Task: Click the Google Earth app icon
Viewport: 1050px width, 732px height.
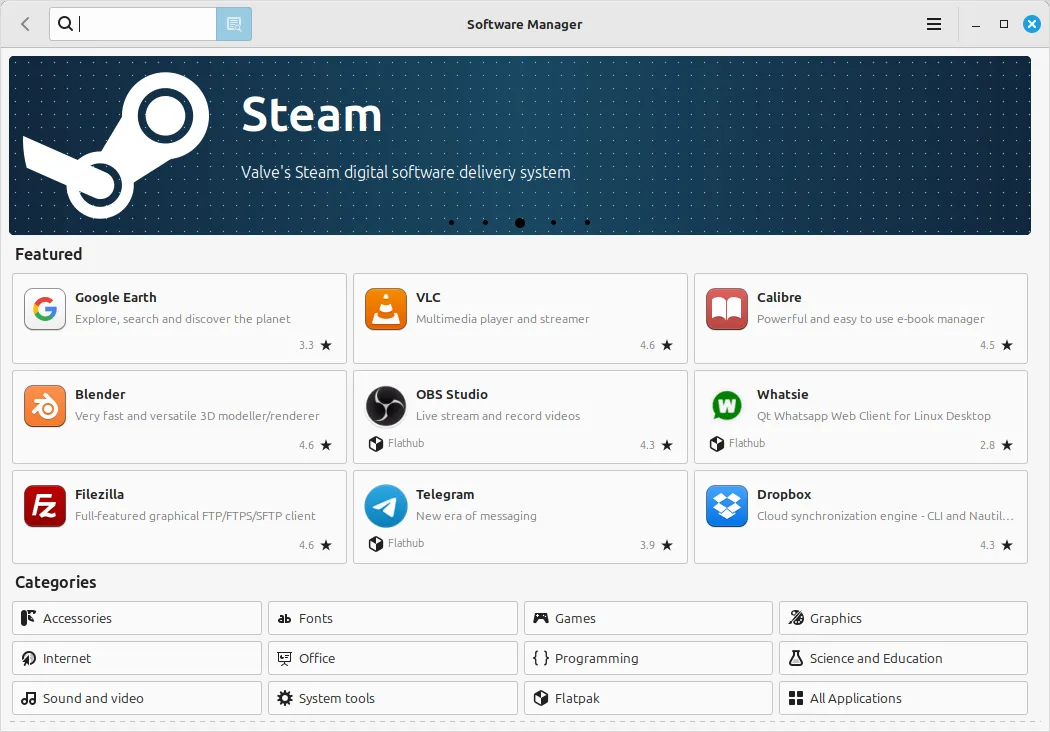Action: point(45,309)
